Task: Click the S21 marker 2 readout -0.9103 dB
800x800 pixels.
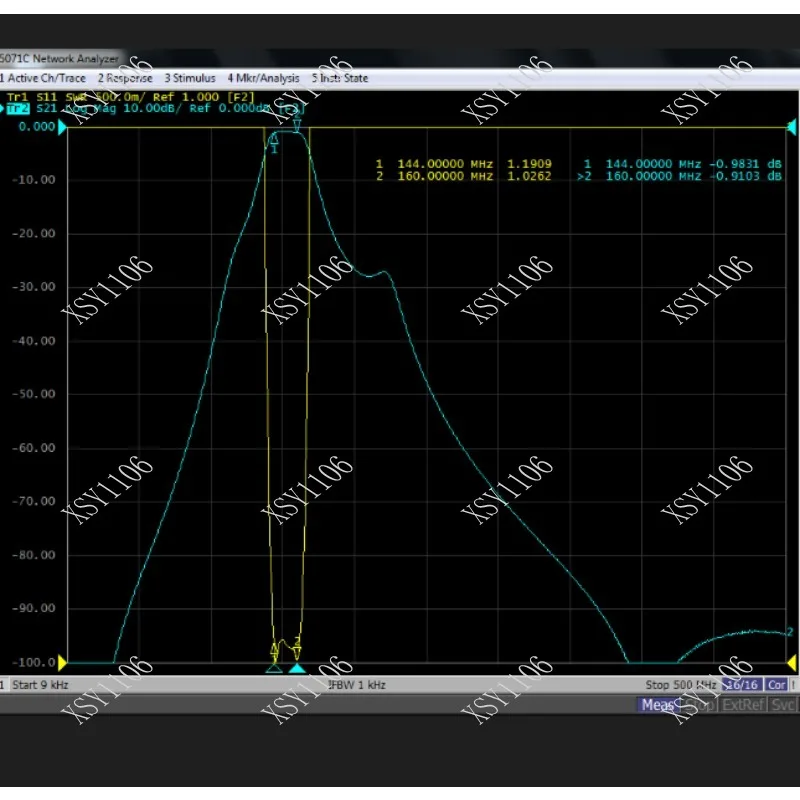Action: click(745, 176)
